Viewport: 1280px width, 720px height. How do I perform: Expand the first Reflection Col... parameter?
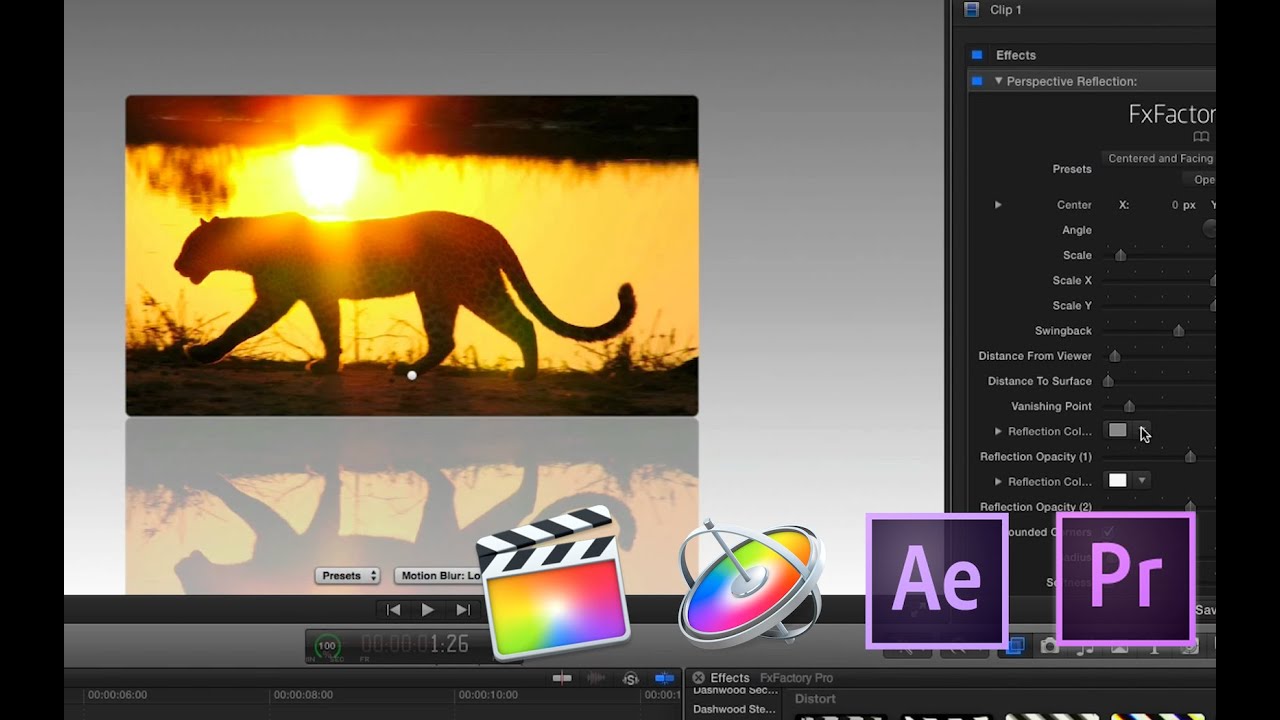[998, 431]
